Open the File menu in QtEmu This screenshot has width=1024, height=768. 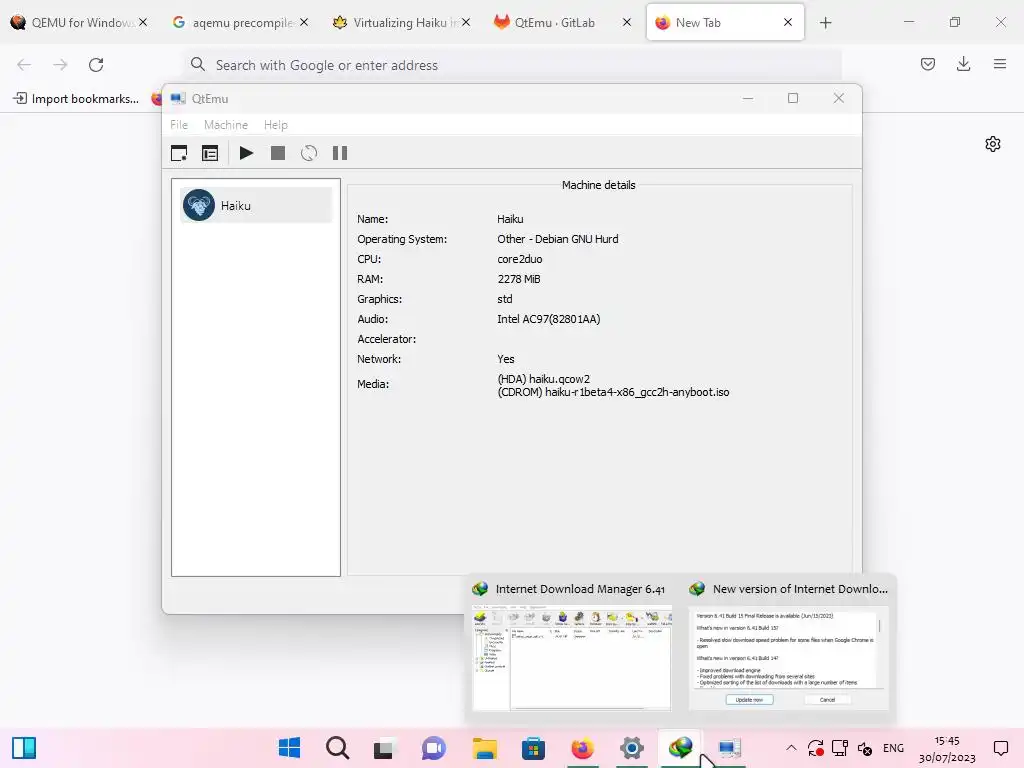(179, 125)
